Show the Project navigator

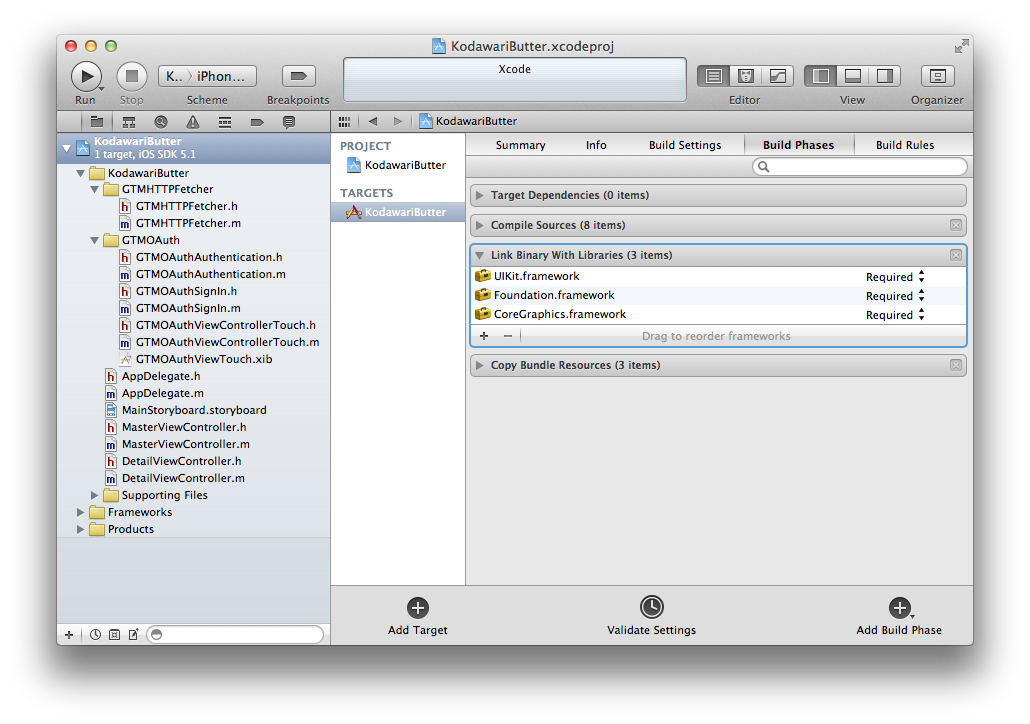coord(97,122)
